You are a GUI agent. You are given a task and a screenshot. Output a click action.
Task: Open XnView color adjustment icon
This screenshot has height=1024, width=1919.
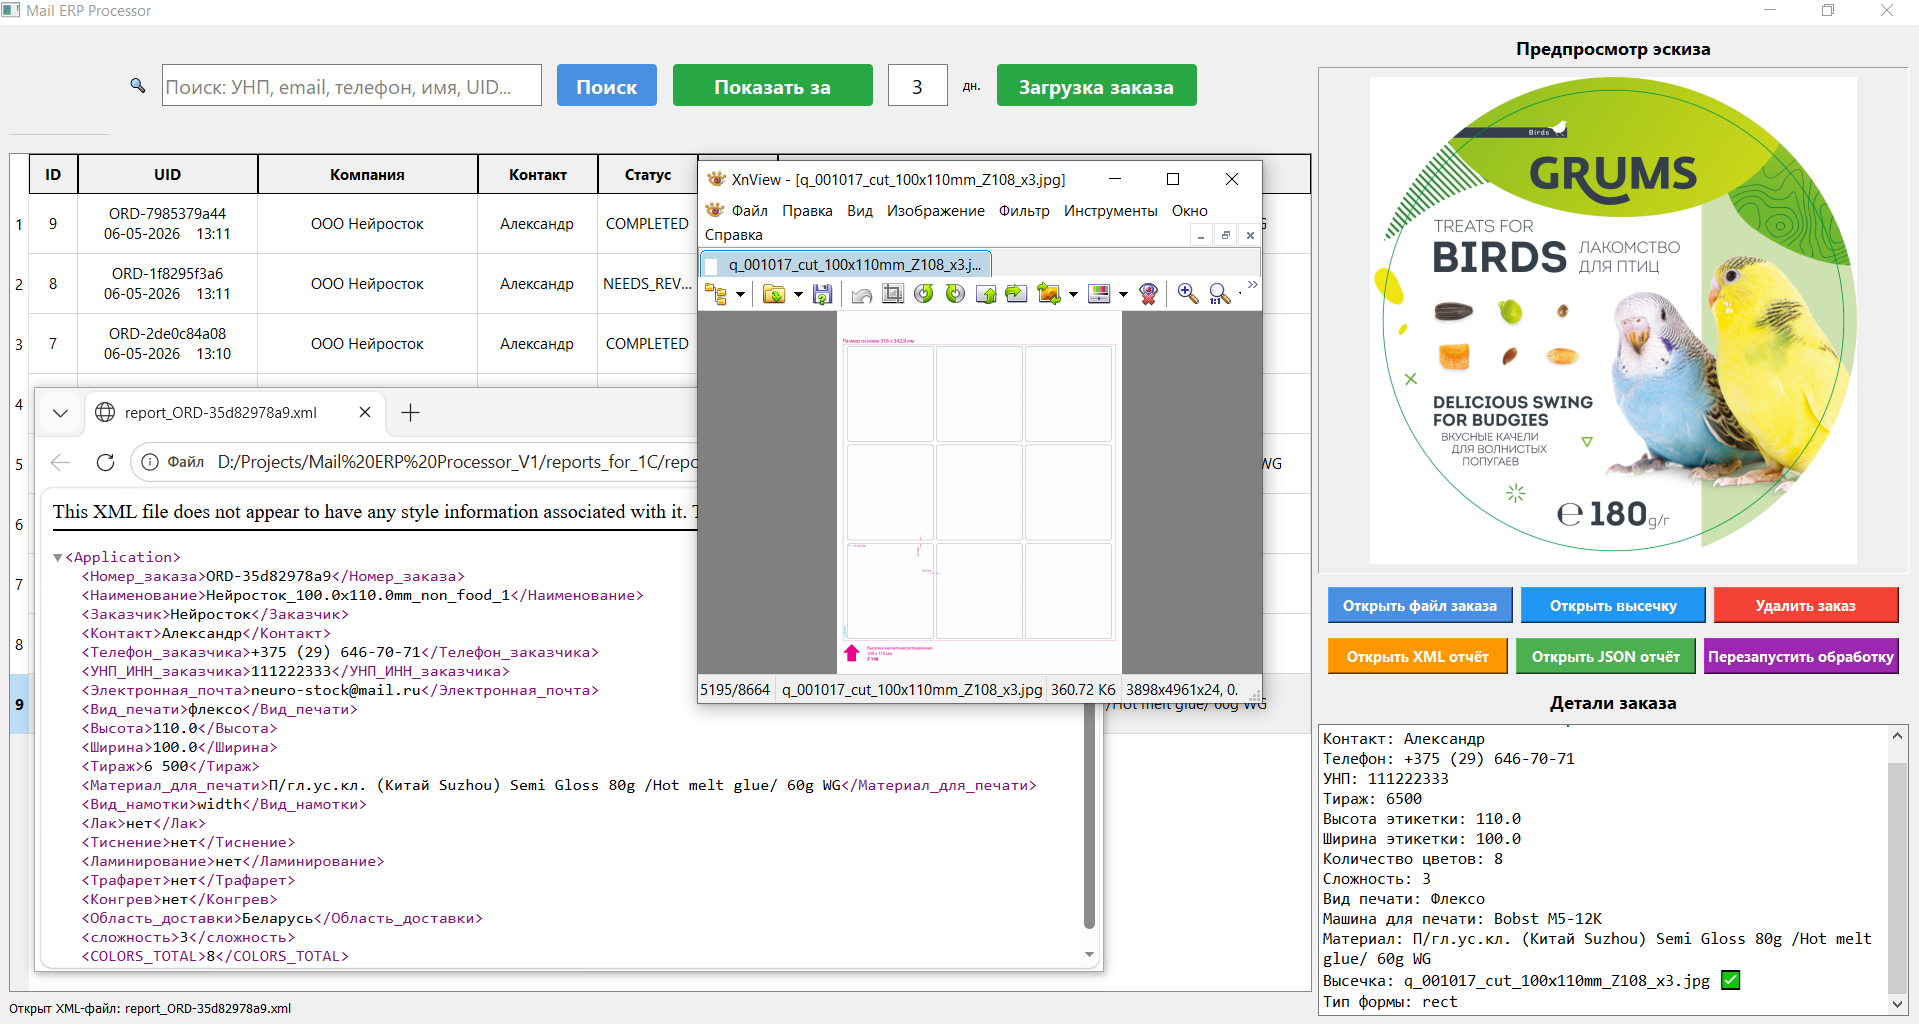1099,294
